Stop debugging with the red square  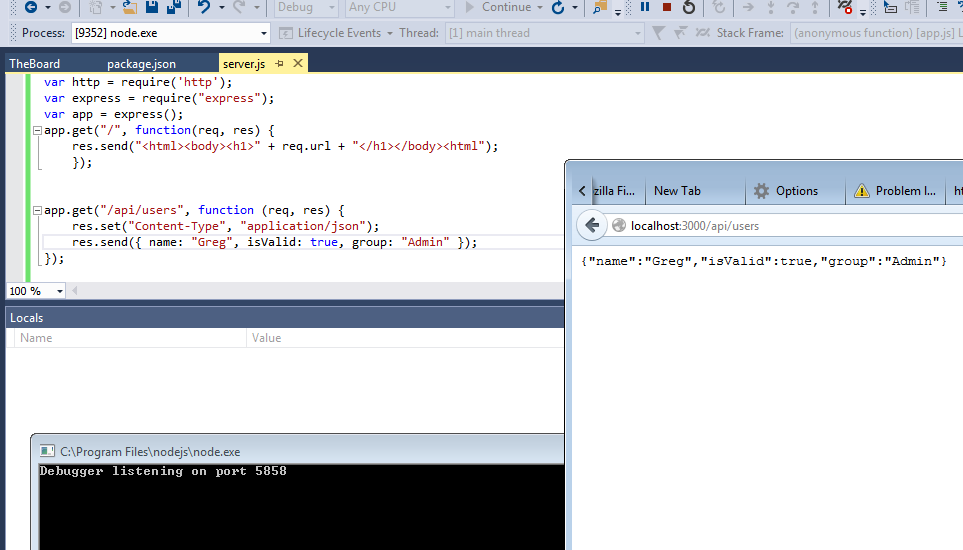pos(666,7)
